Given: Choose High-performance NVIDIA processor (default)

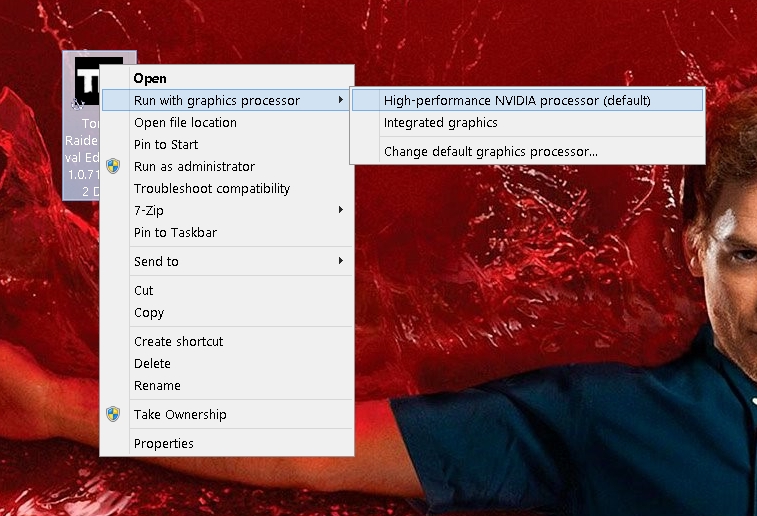Looking at the screenshot, I should (527, 100).
